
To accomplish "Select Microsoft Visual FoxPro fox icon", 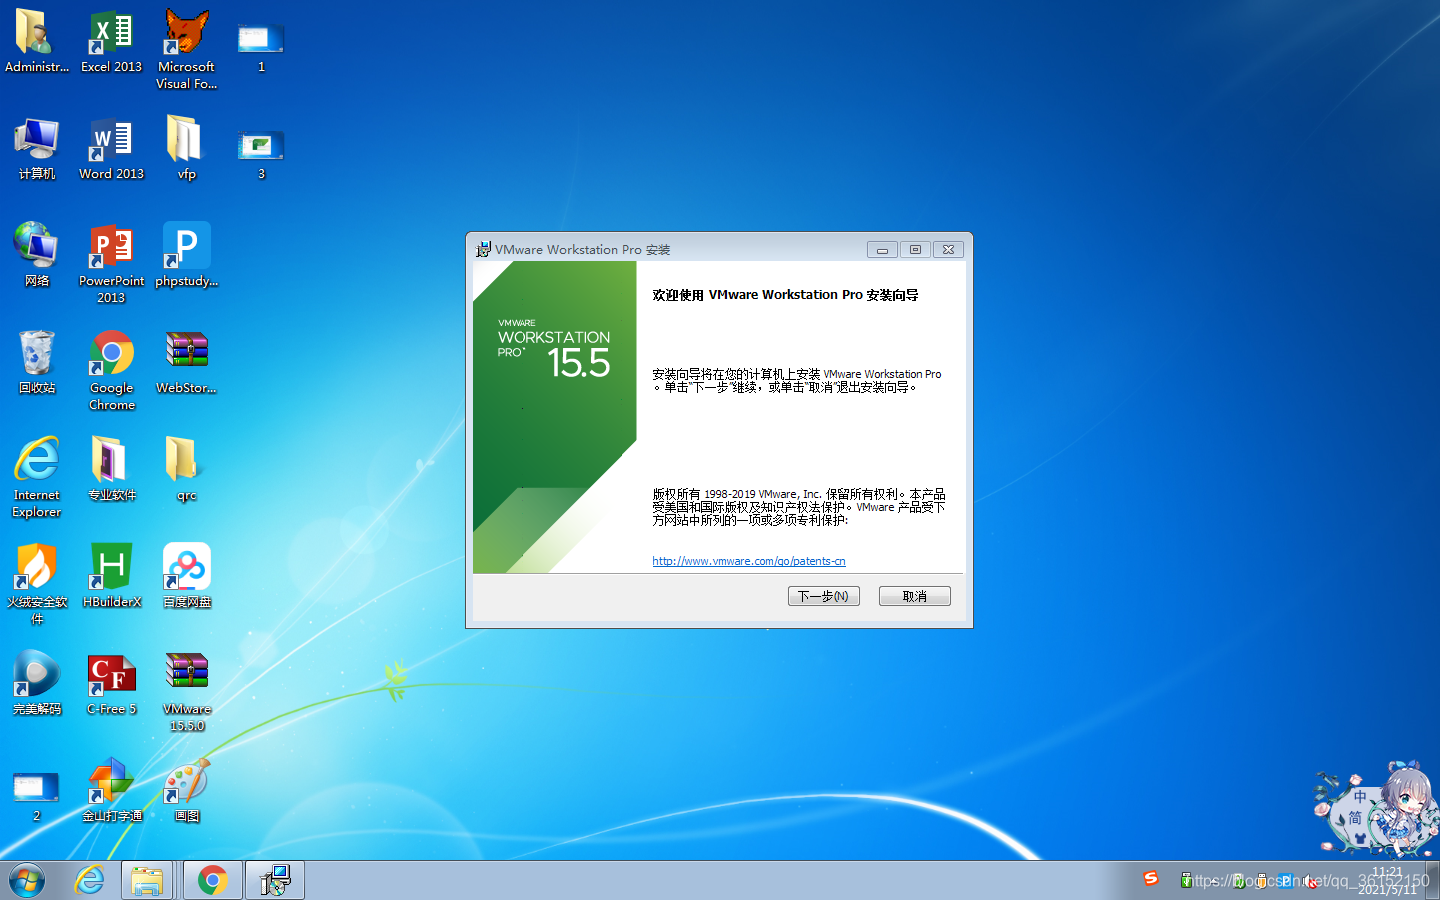I will [186, 50].
